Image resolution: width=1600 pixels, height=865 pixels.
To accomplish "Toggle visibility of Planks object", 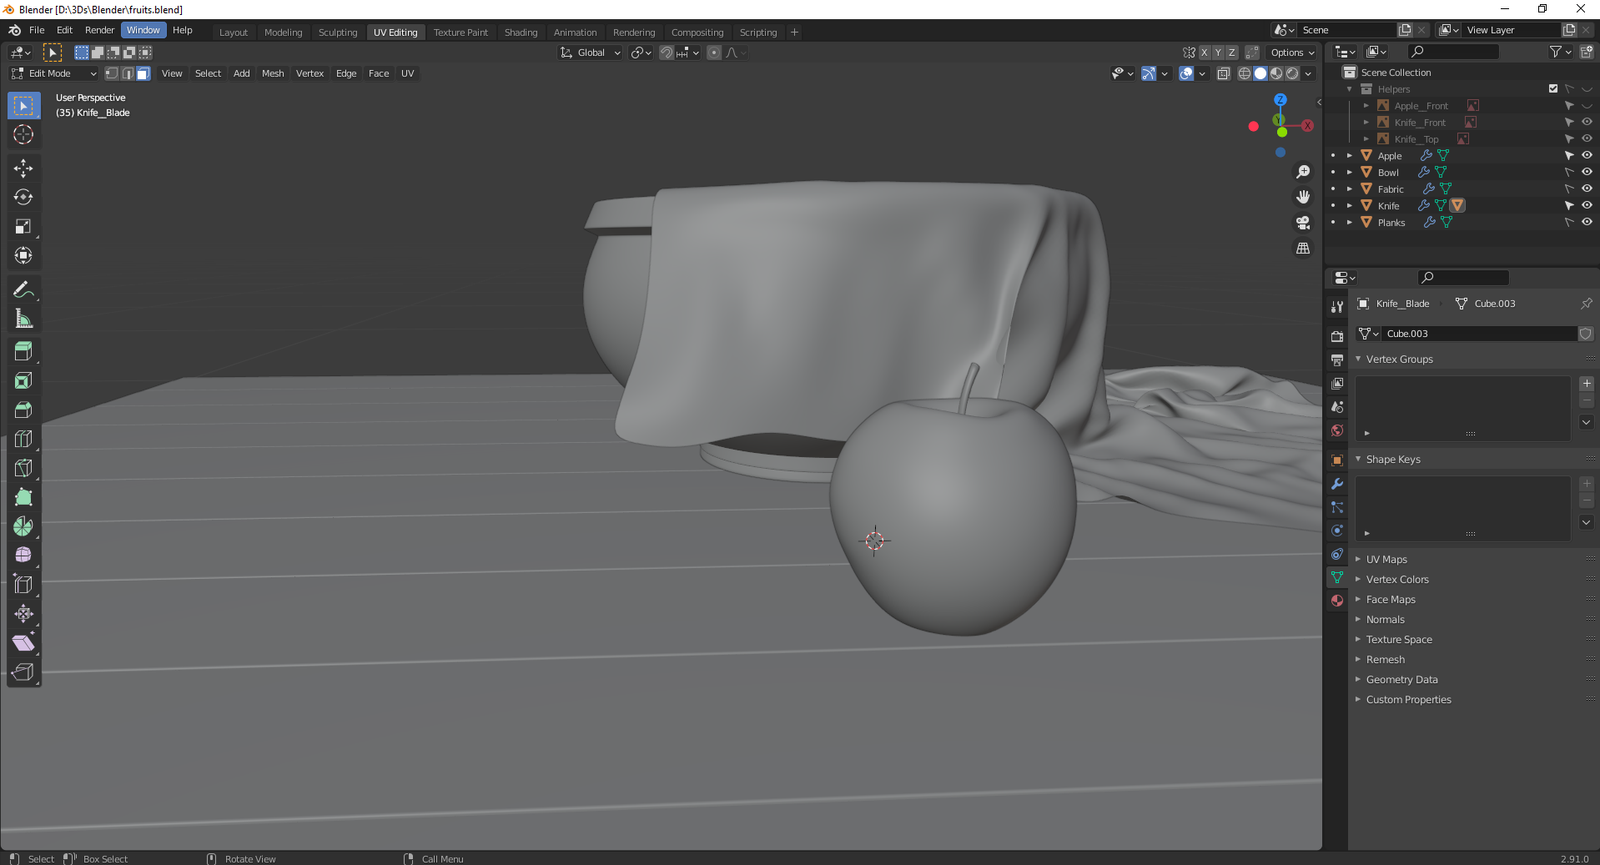I will (1586, 222).
